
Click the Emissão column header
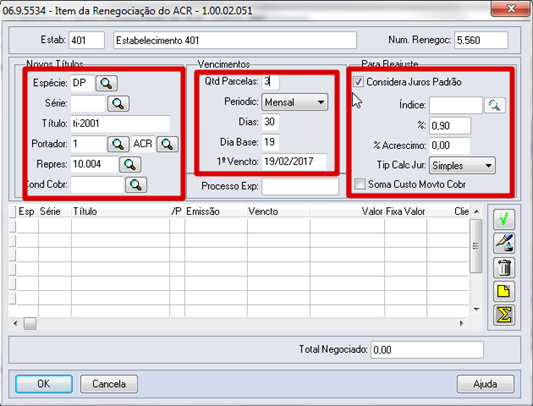click(216, 212)
